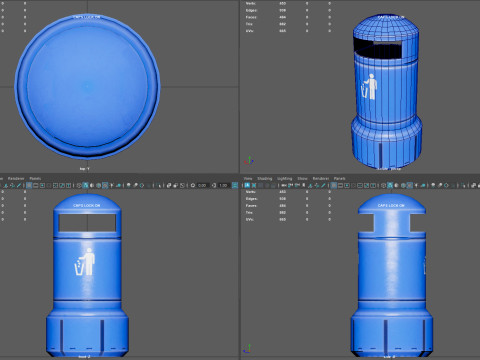
Task: Click Grease Pencil icon in front view toolbar
Action: 19,185
